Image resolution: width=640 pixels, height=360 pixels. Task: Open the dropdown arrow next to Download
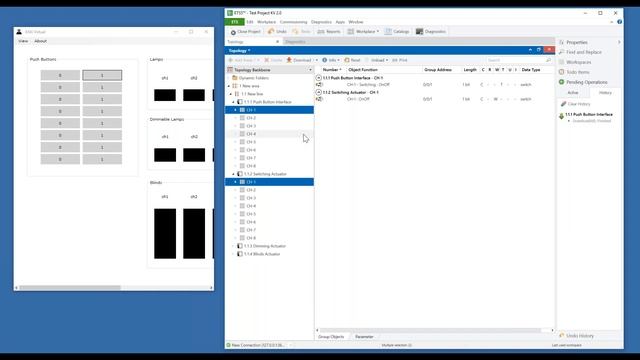click(316, 60)
